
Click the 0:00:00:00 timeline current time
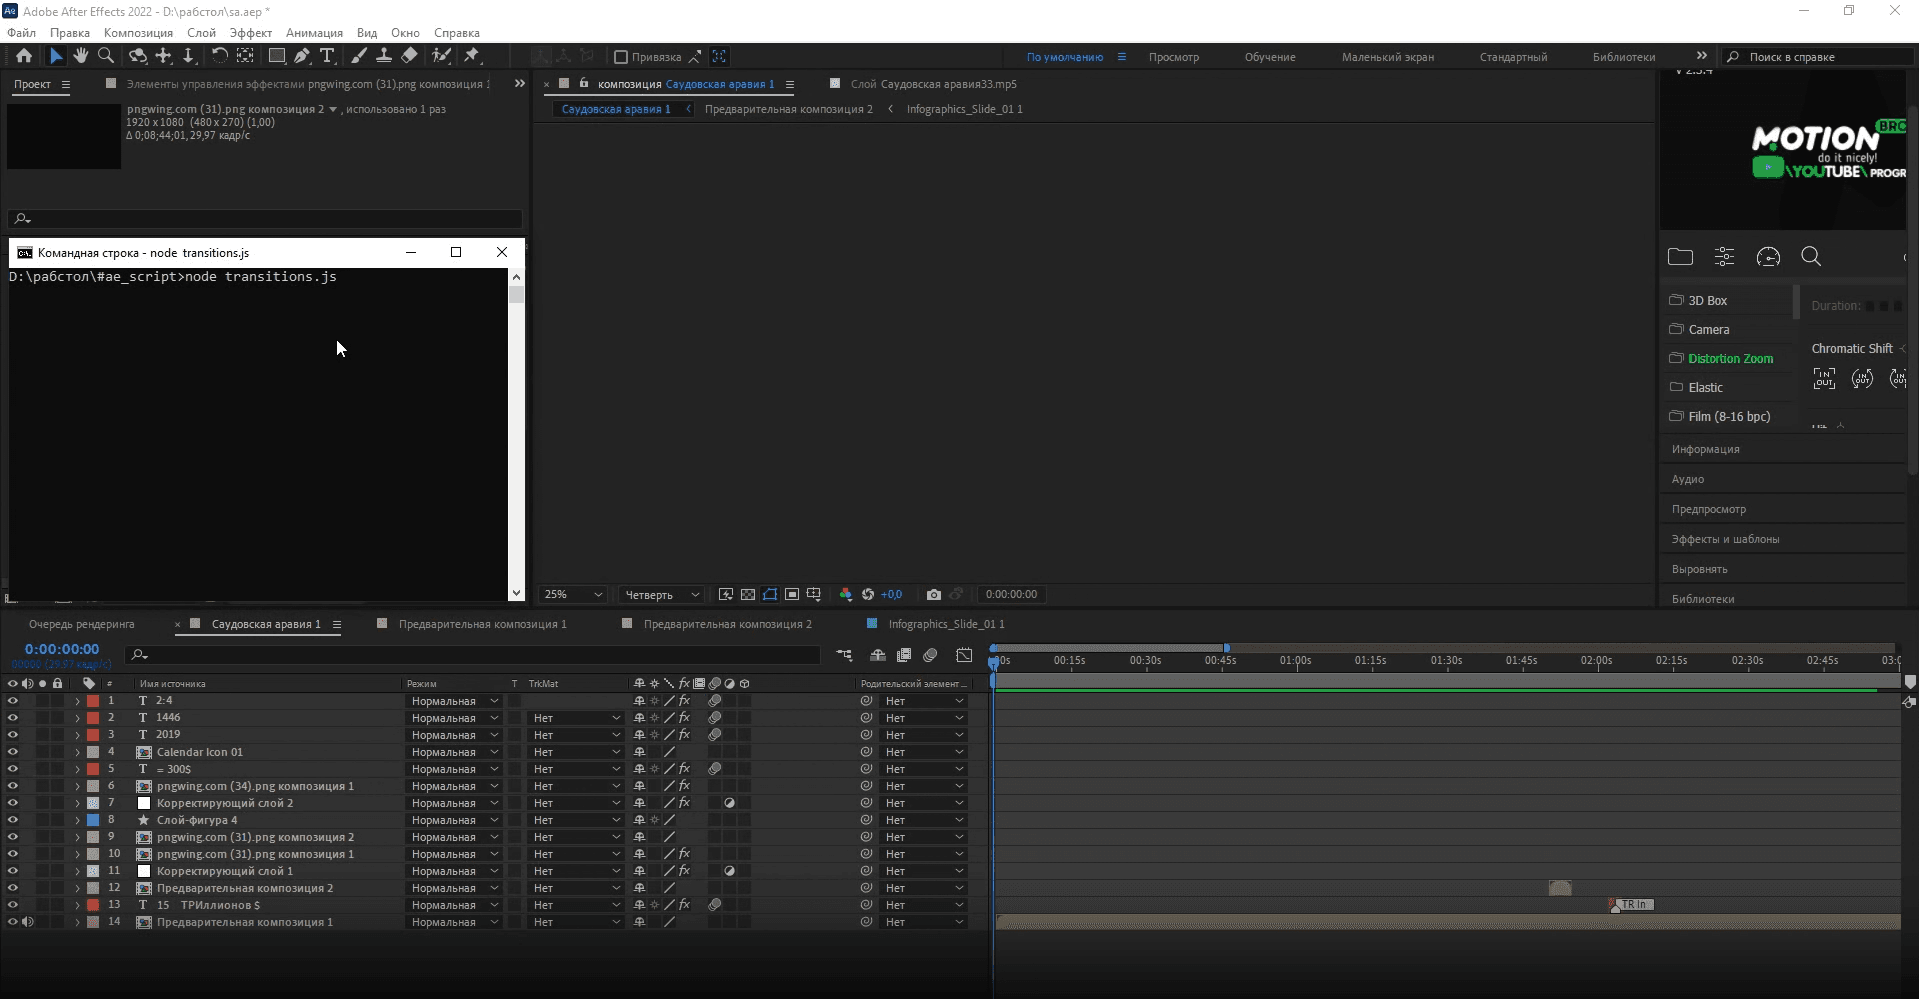point(62,649)
